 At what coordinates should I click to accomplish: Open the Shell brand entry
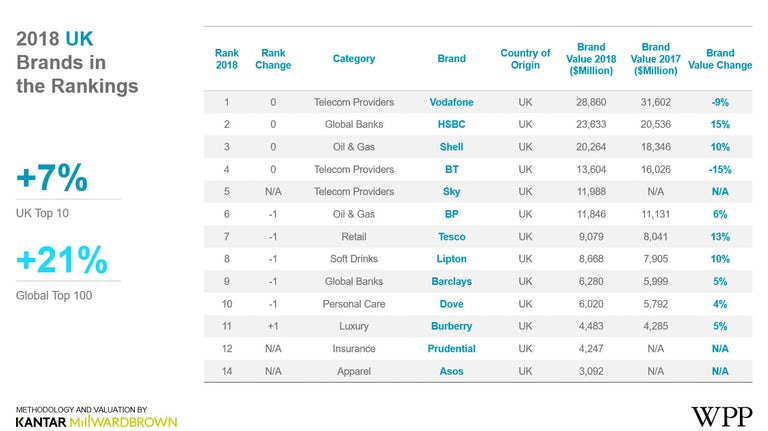(452, 147)
